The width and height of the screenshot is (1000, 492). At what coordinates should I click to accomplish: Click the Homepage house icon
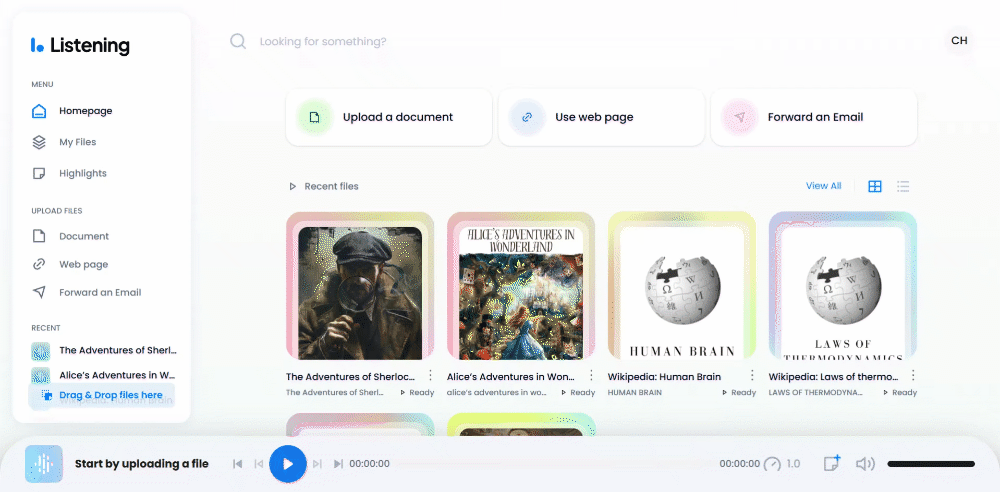click(39, 111)
